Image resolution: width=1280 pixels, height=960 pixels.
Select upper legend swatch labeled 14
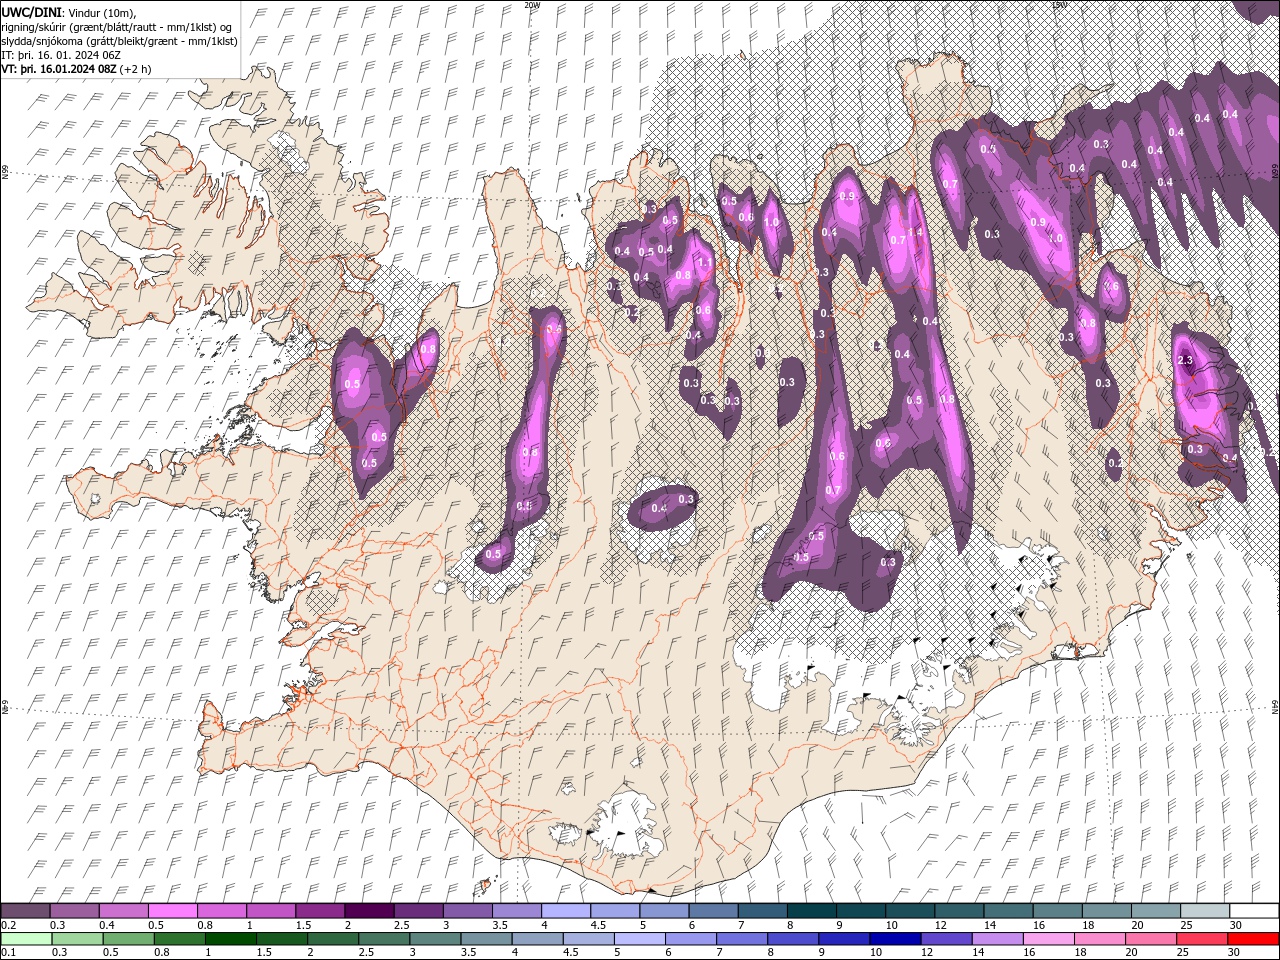1008,911
